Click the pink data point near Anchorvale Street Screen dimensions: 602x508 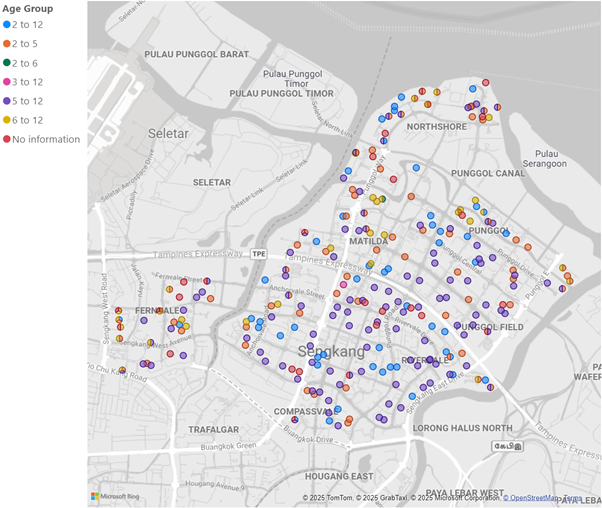pyautogui.click(x=343, y=285)
